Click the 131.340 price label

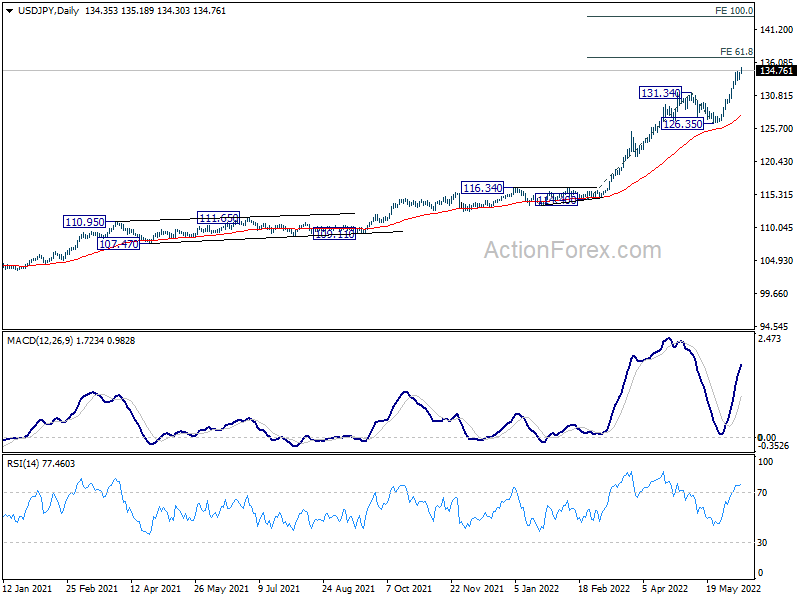(x=660, y=93)
